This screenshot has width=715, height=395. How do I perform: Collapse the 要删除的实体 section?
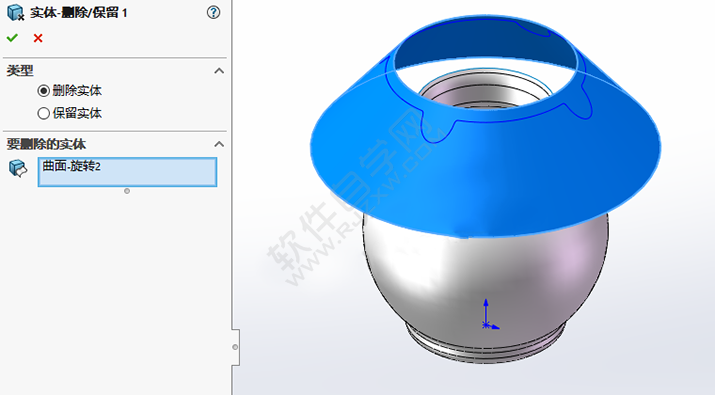(x=219, y=144)
